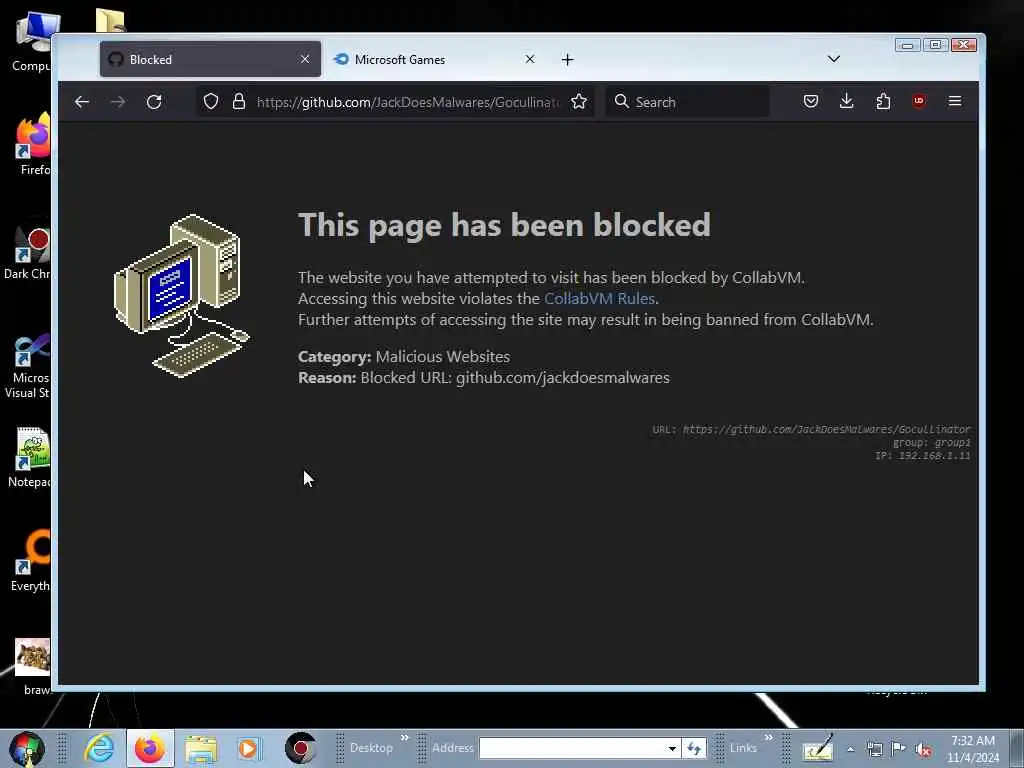
Task: Open the dark red-dot taskbar app
Action: click(300, 748)
